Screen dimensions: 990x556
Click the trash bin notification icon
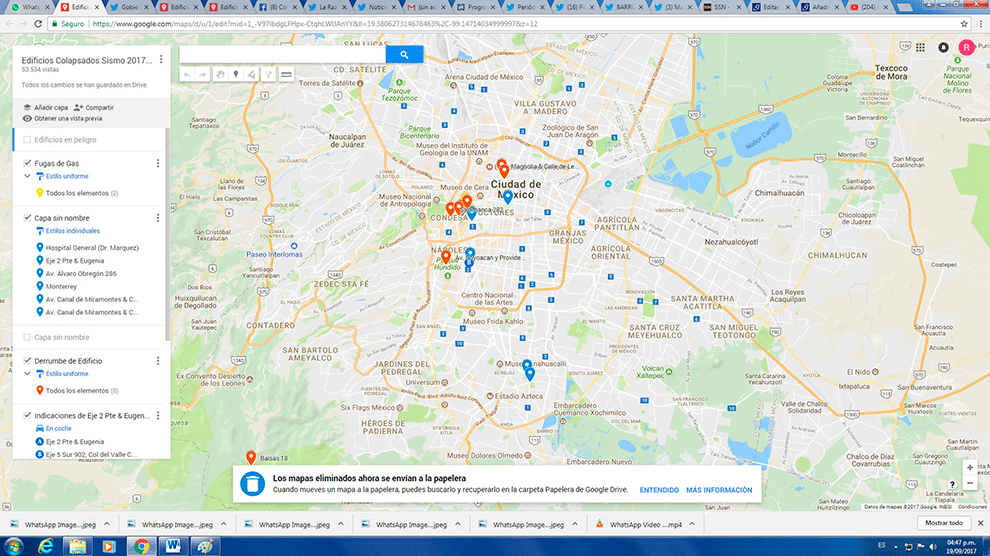tap(252, 484)
